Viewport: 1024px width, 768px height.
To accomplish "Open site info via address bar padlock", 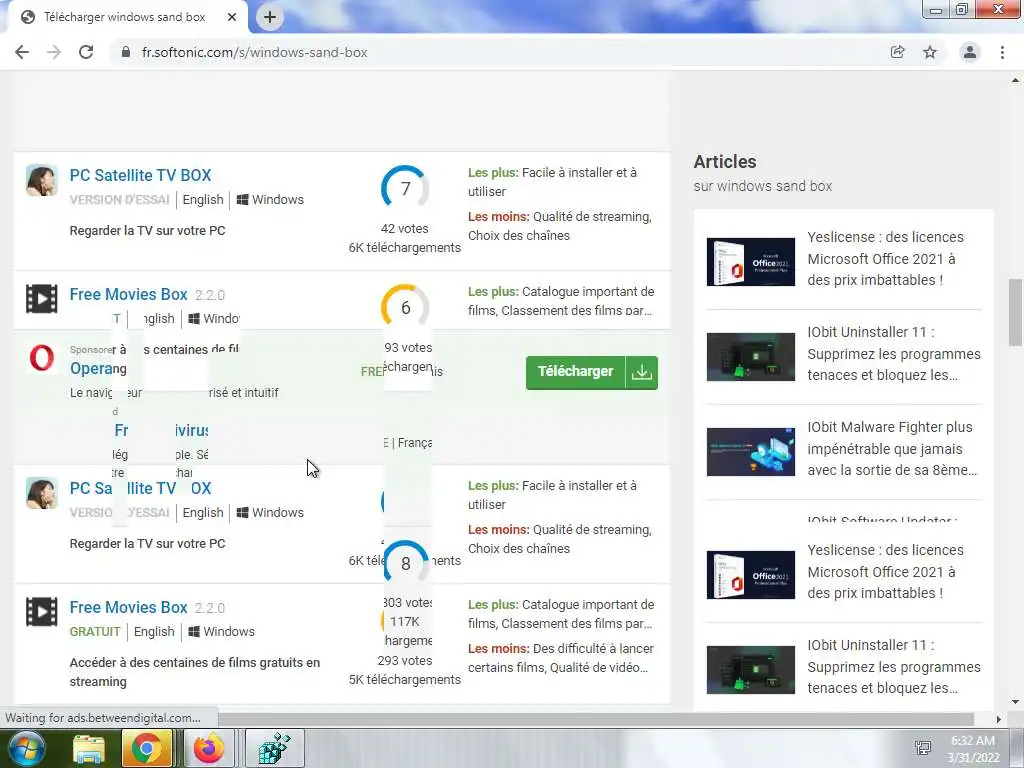I will 126,52.
